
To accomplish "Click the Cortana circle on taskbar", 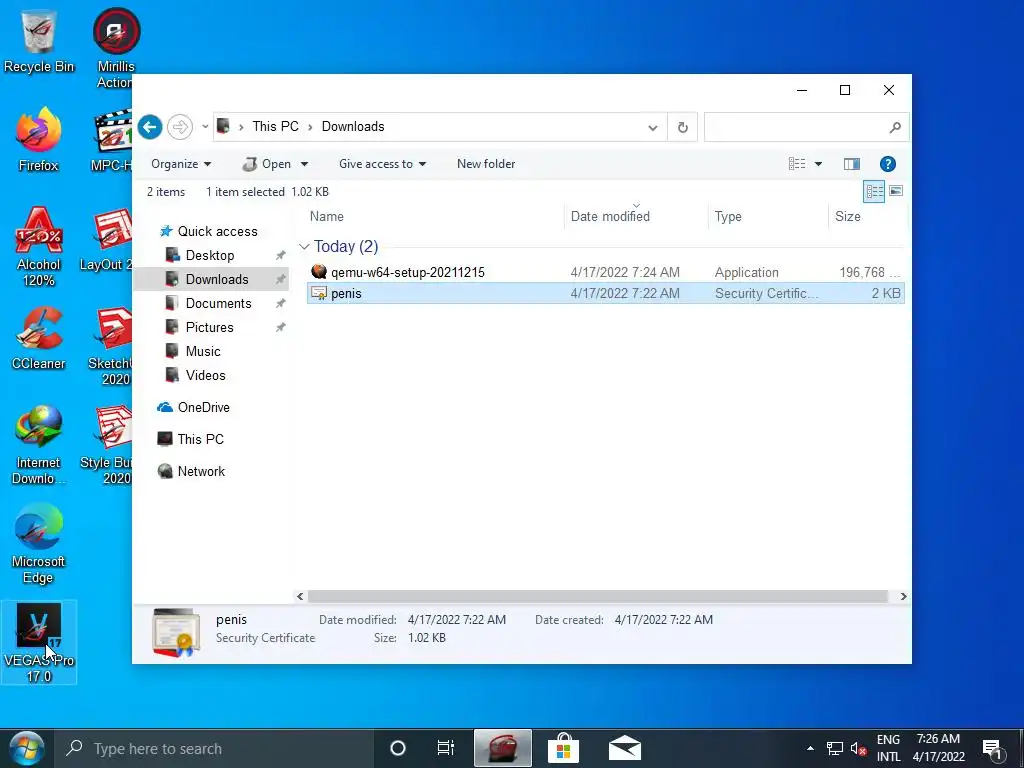I will 398,748.
